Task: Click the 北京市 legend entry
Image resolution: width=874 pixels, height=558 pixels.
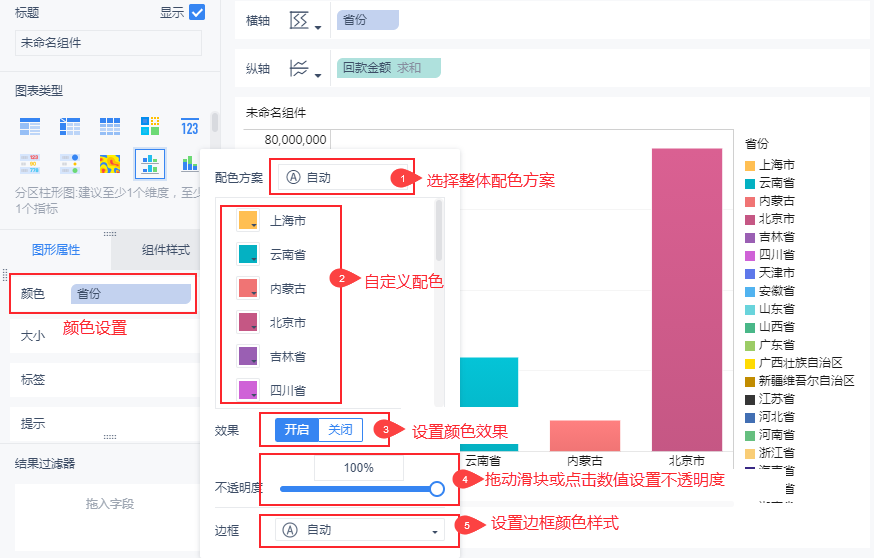Action: (770, 219)
